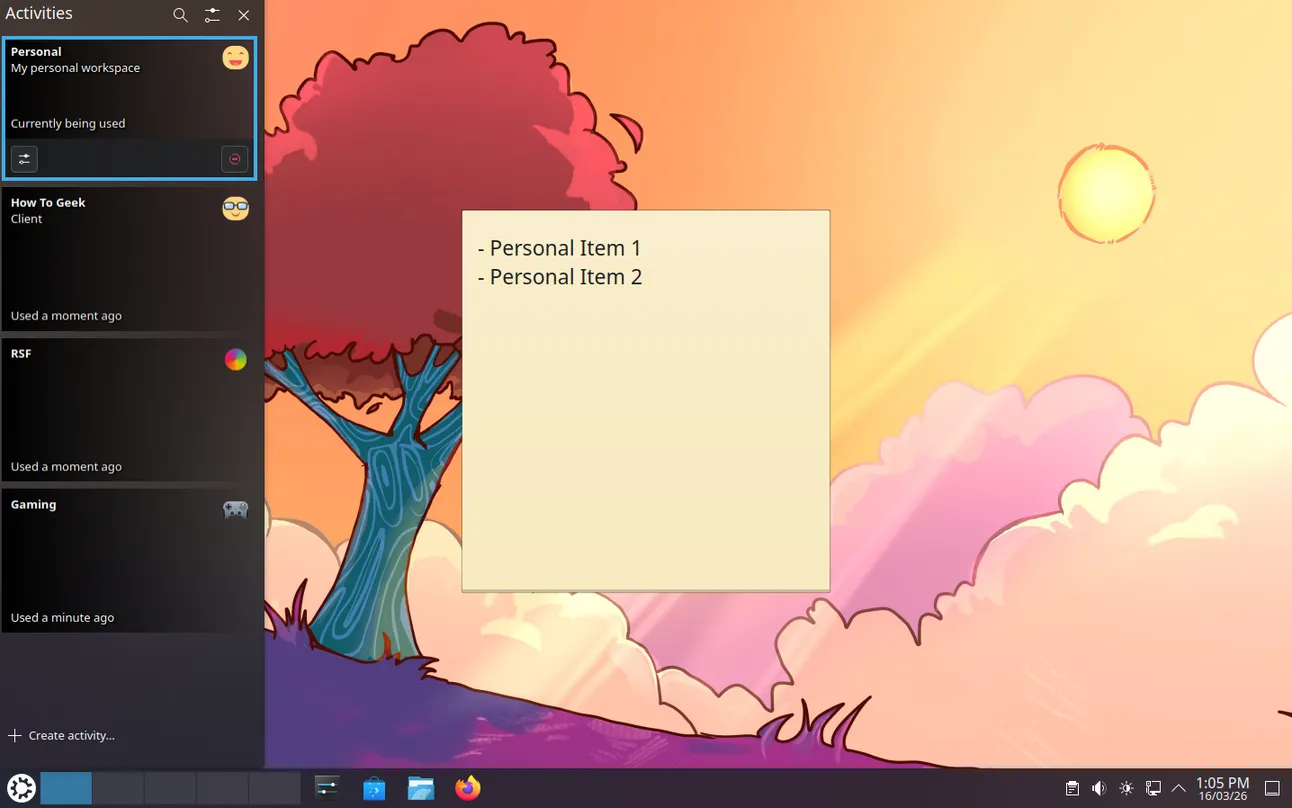Open Dolphin file manager from taskbar
The image size is (1292, 808).
421,788
